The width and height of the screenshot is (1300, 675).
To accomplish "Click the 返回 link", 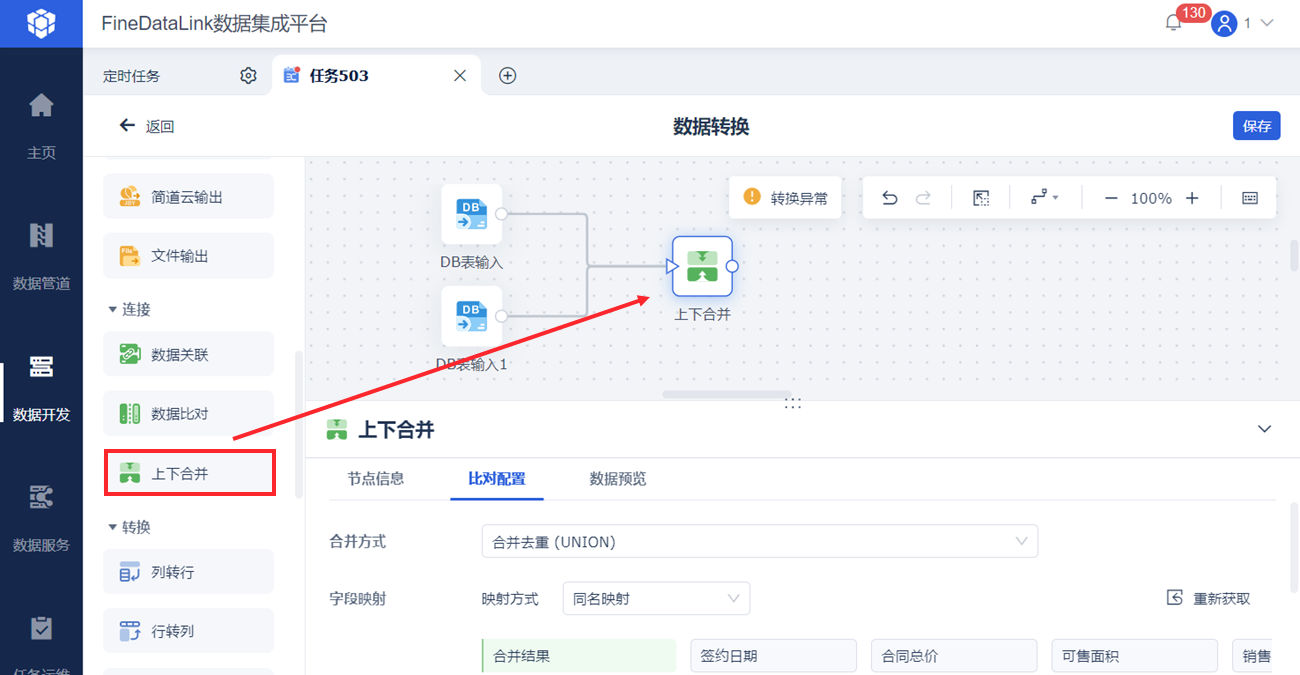I will coord(160,126).
